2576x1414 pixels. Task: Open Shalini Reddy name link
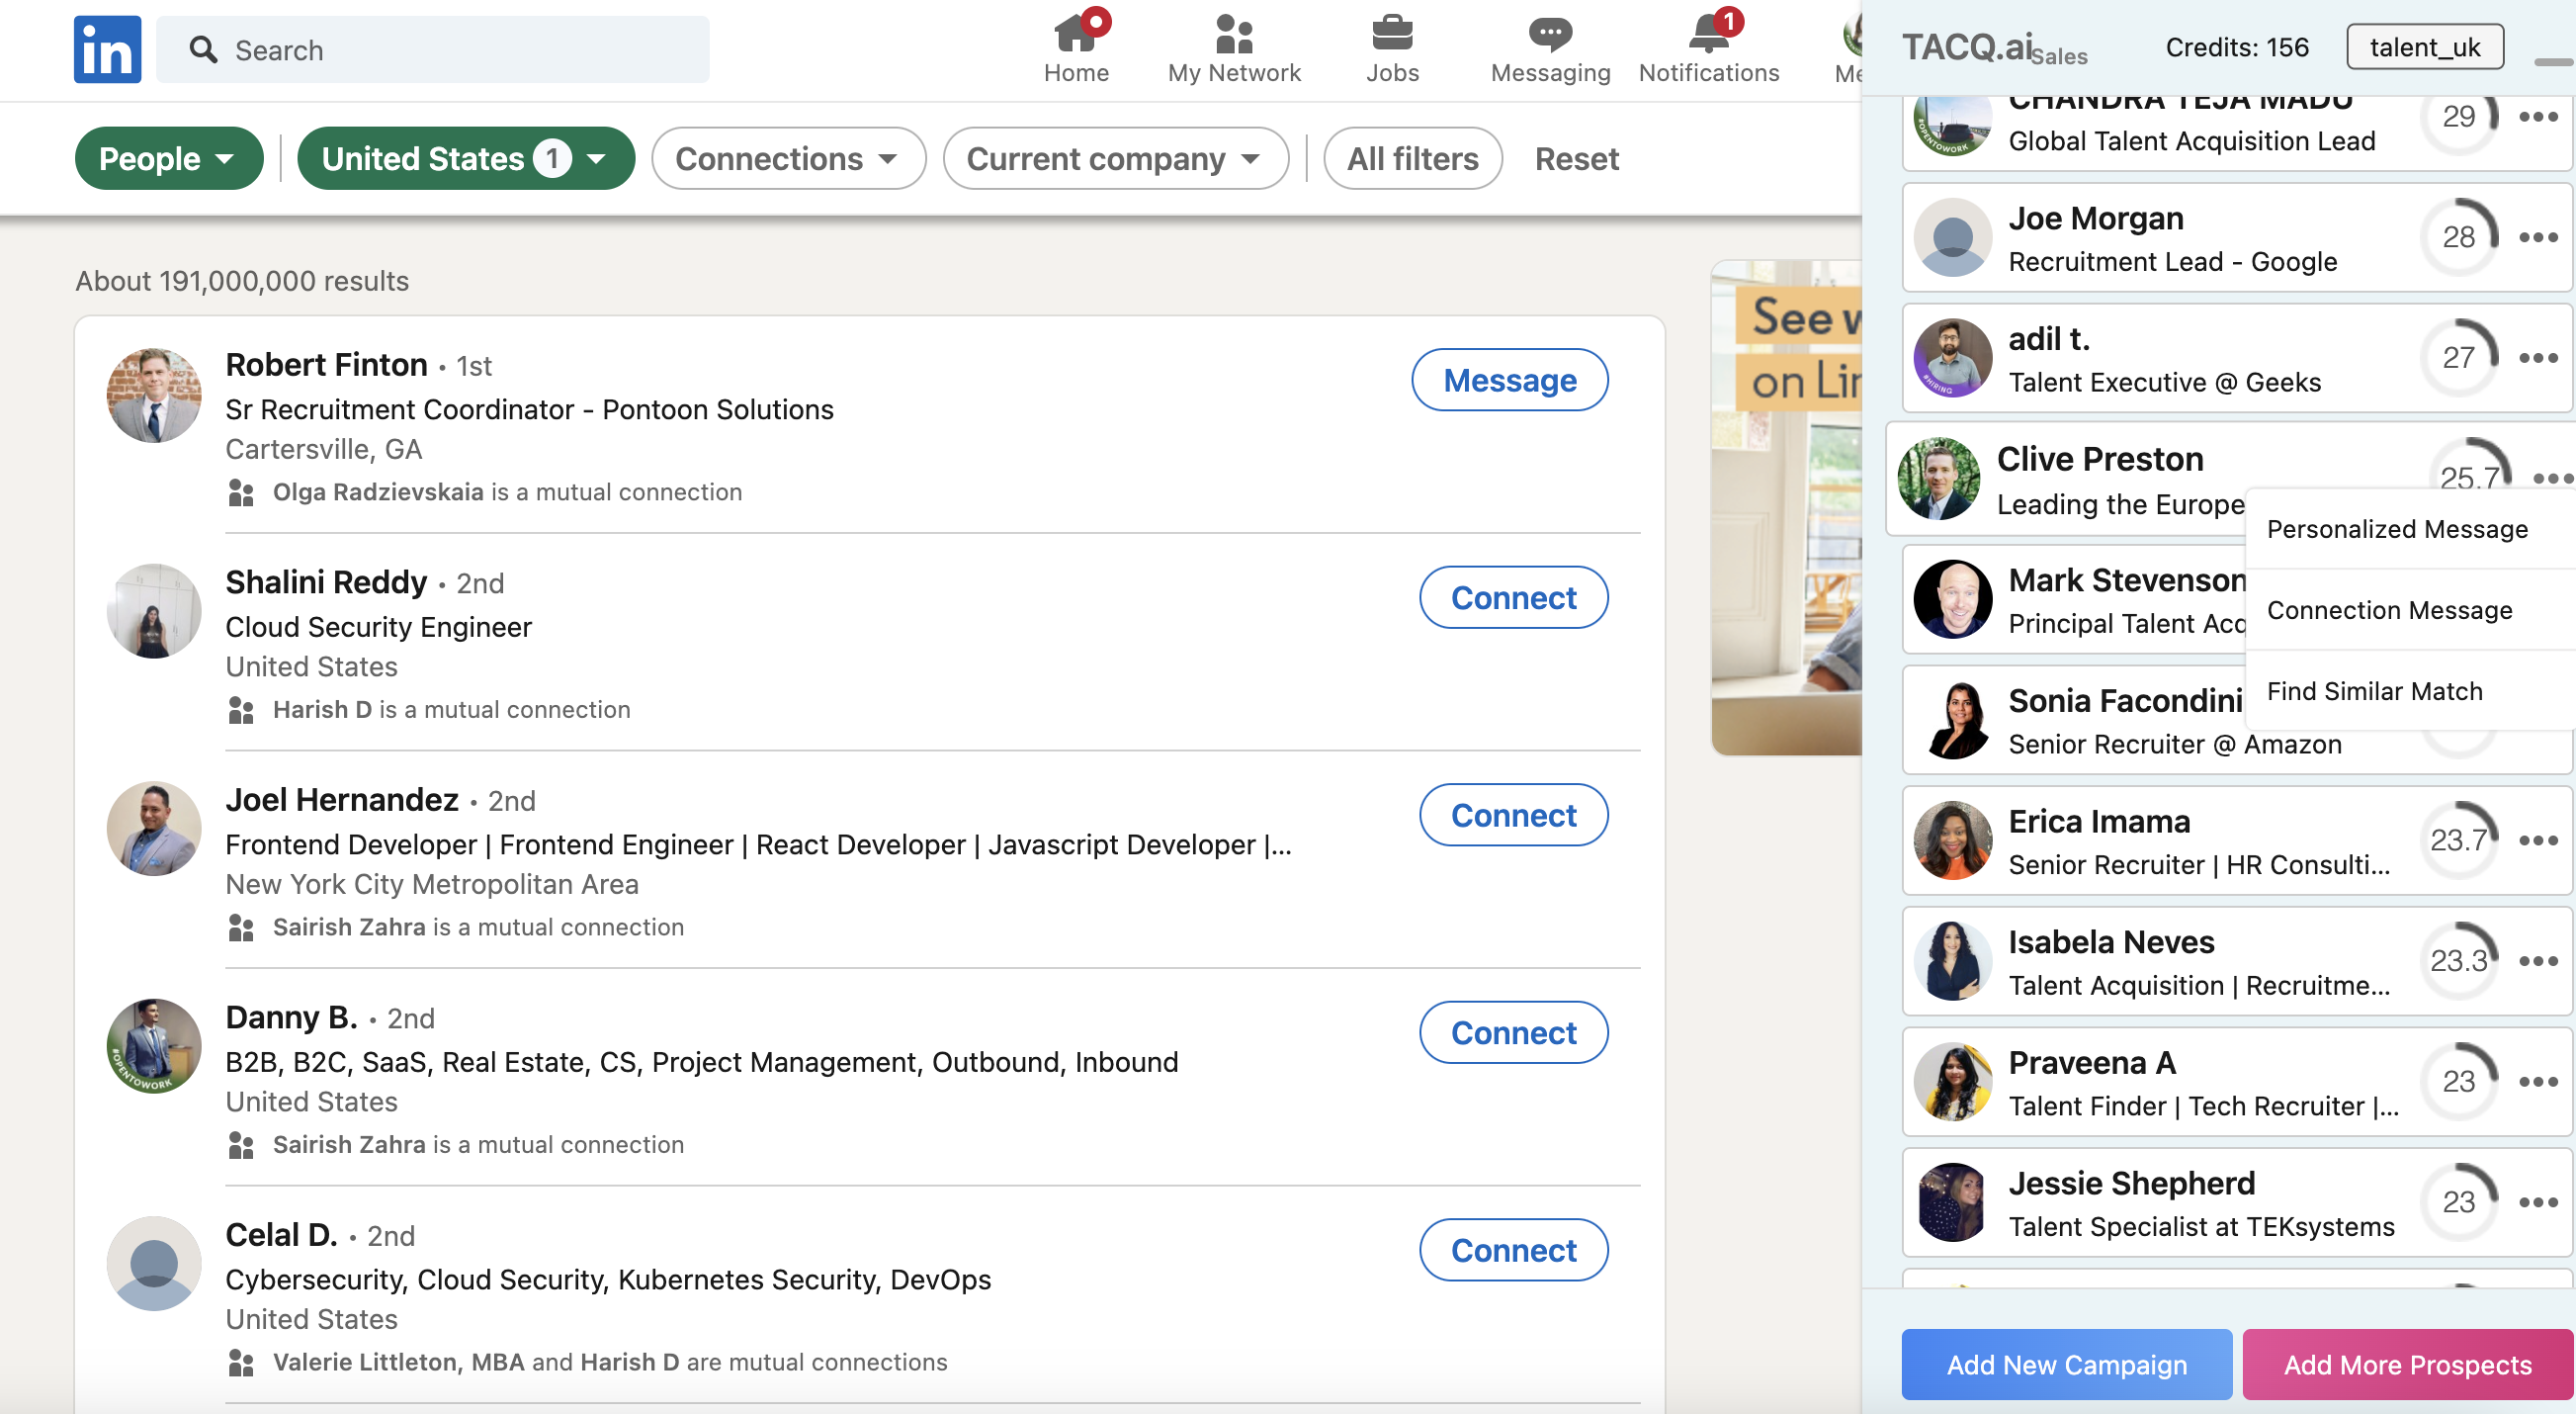(326, 582)
